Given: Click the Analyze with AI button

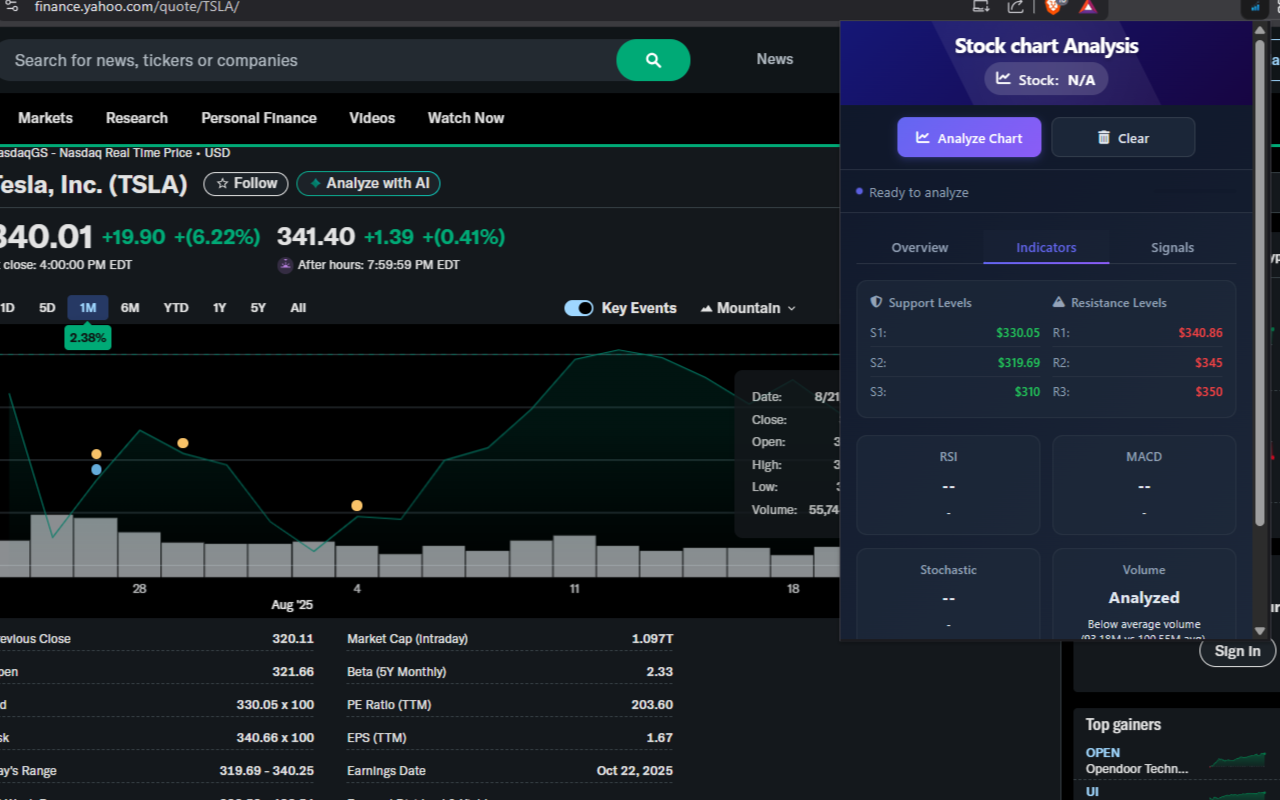Looking at the screenshot, I should coord(368,183).
